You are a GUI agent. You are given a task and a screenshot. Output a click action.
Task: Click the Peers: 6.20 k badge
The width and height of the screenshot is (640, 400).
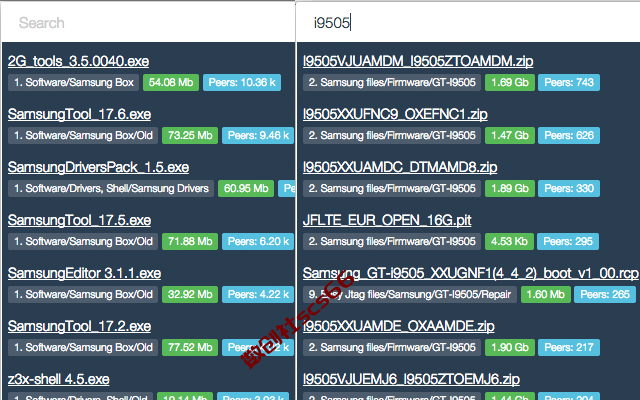[258, 242]
